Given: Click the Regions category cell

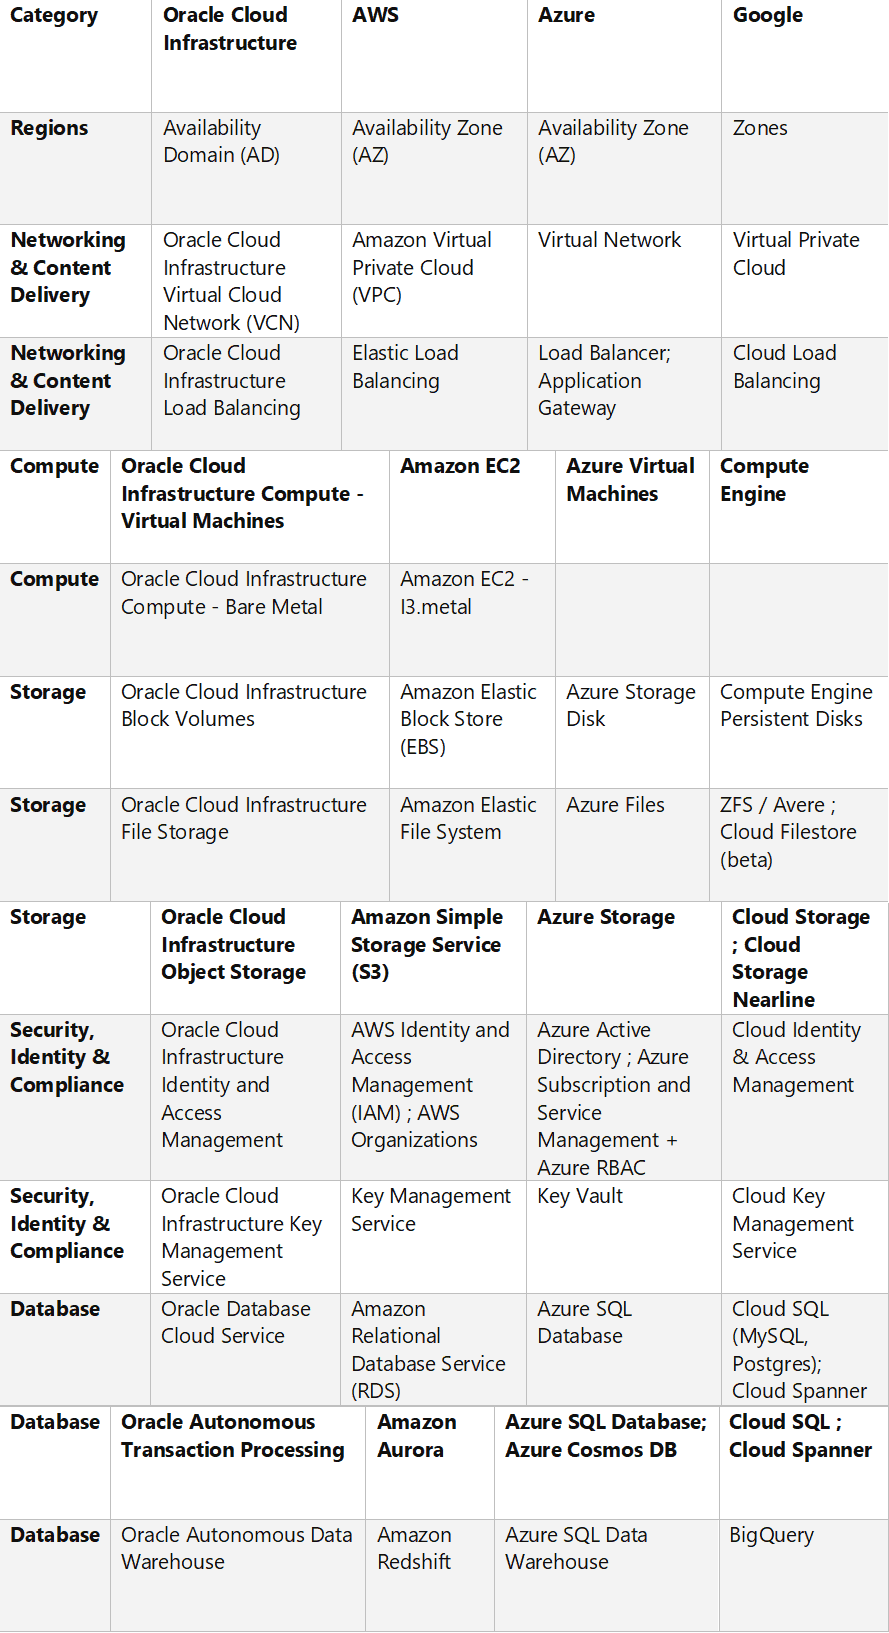Looking at the screenshot, I should coord(49,128).
